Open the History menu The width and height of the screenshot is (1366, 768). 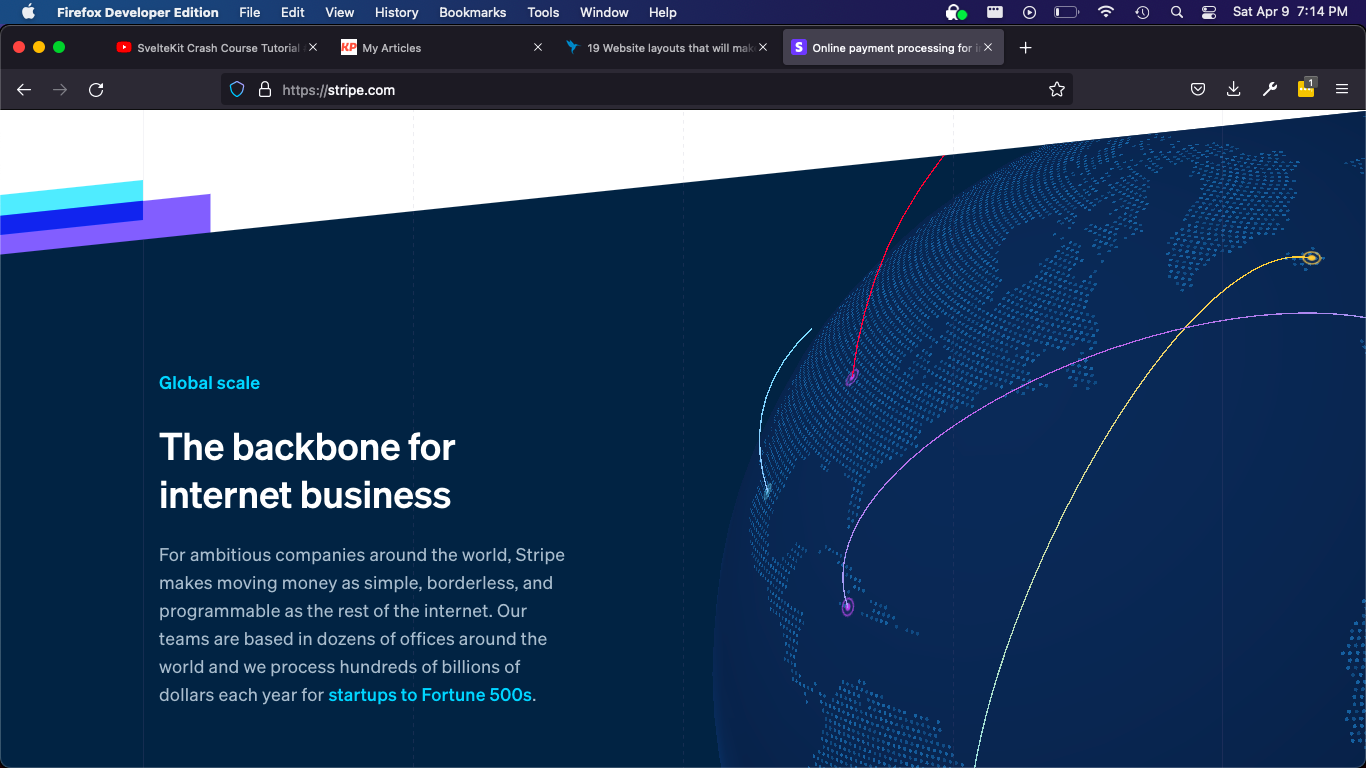pyautogui.click(x=397, y=12)
